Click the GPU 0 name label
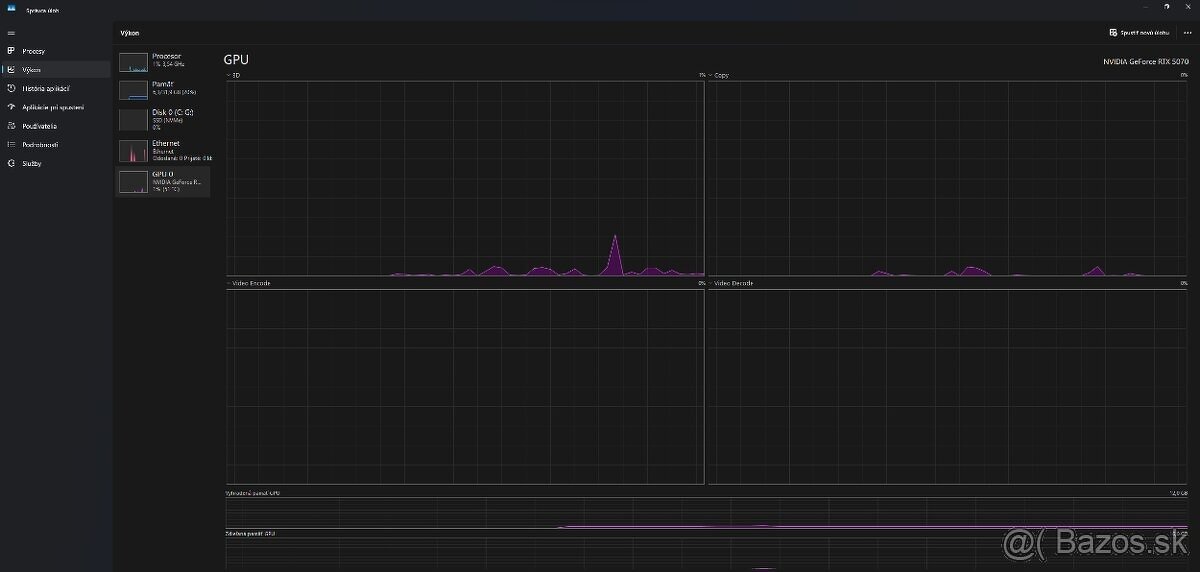This screenshot has height=572, width=1200. [163, 173]
